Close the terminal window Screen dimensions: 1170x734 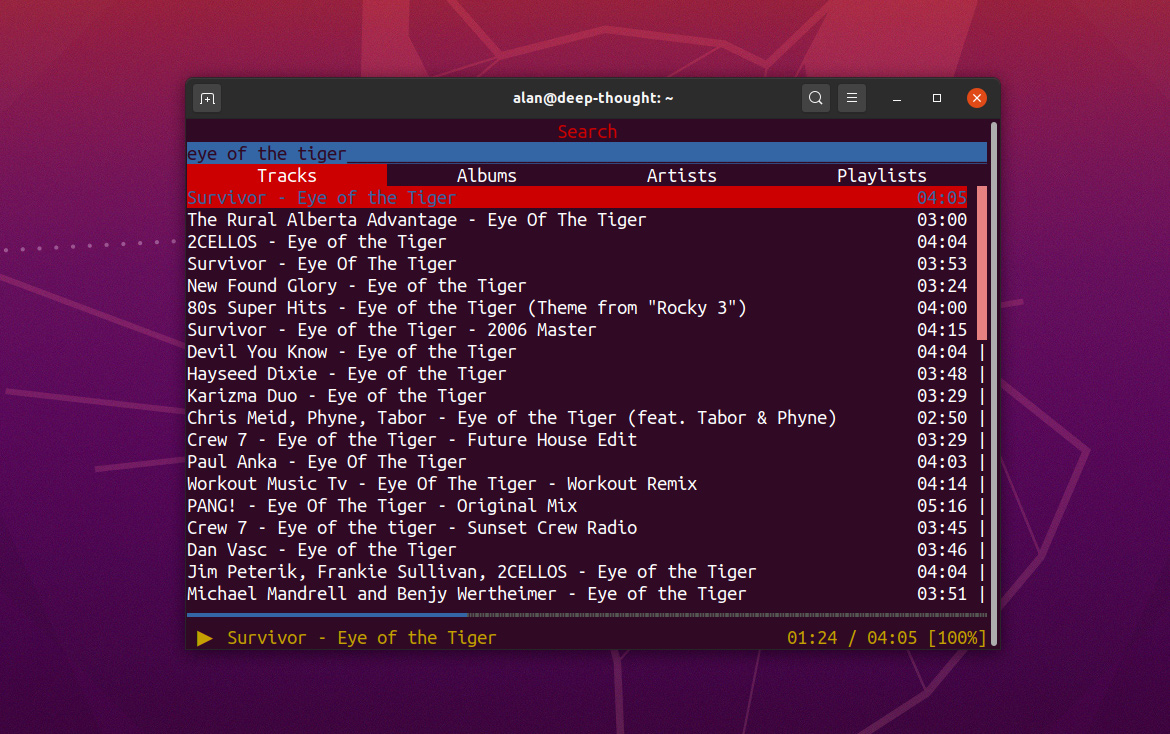click(977, 98)
